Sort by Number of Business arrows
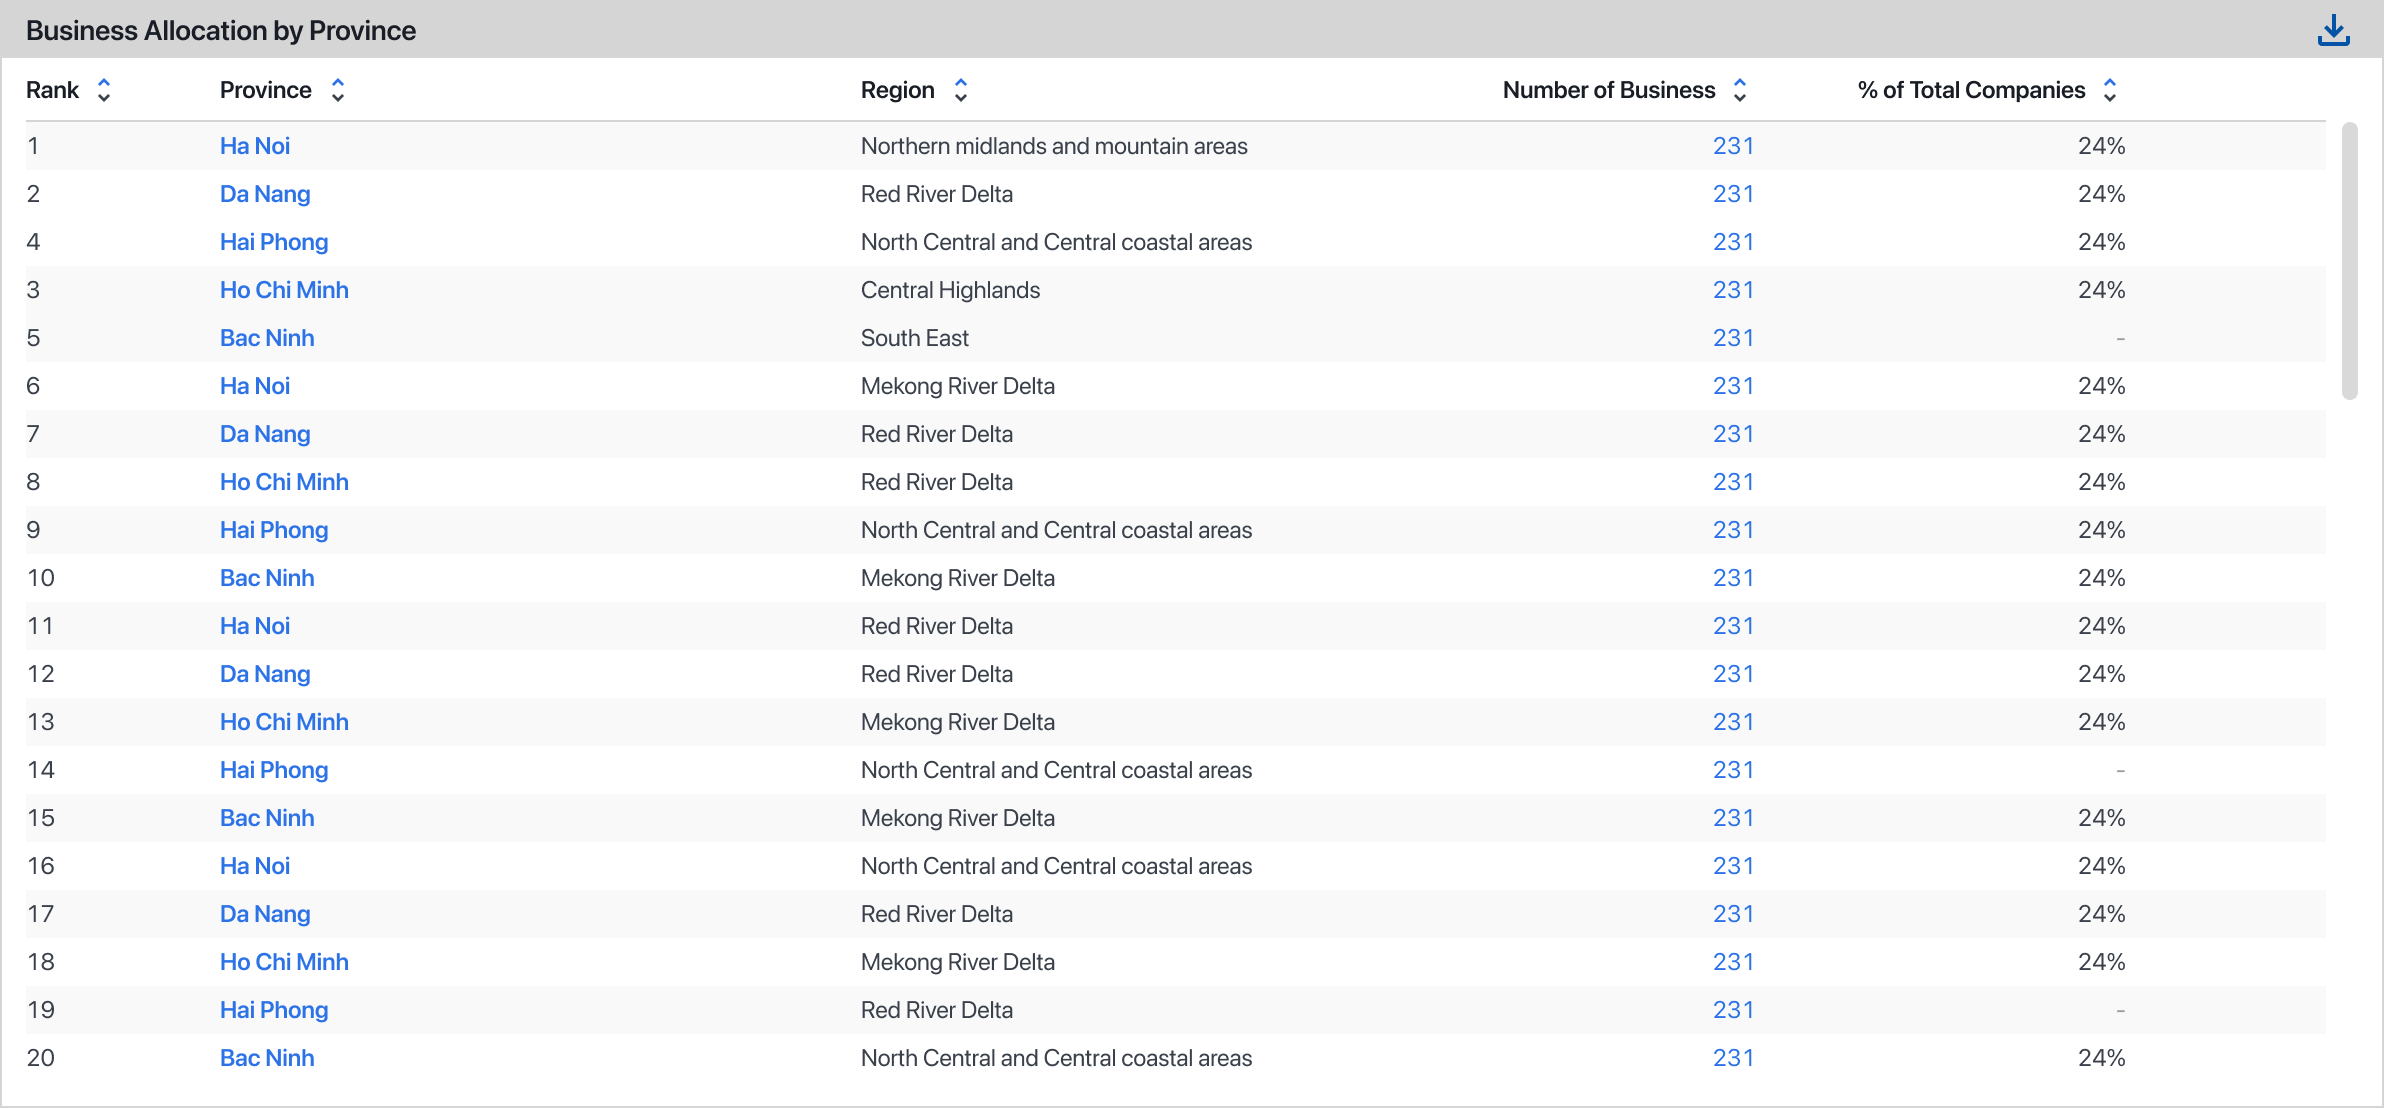This screenshot has height=1108, width=2384. point(1740,90)
